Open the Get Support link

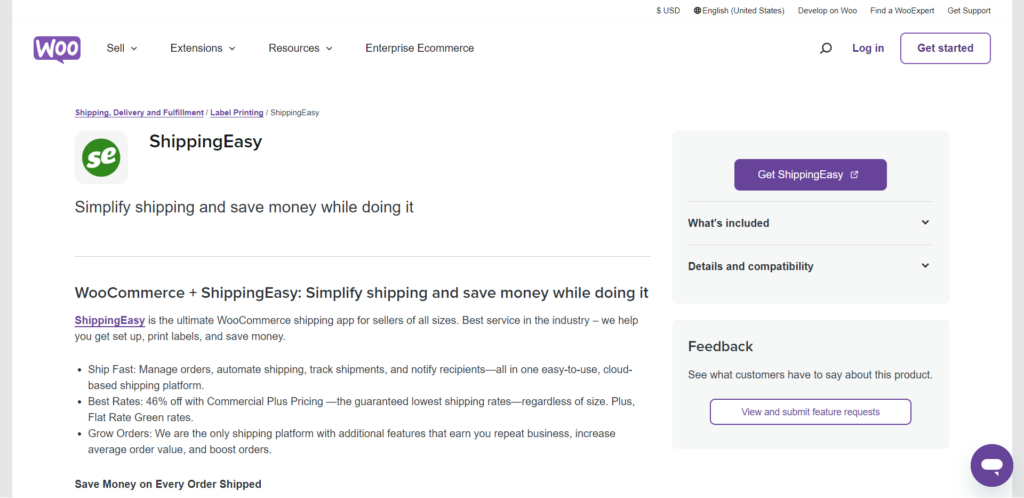click(969, 11)
